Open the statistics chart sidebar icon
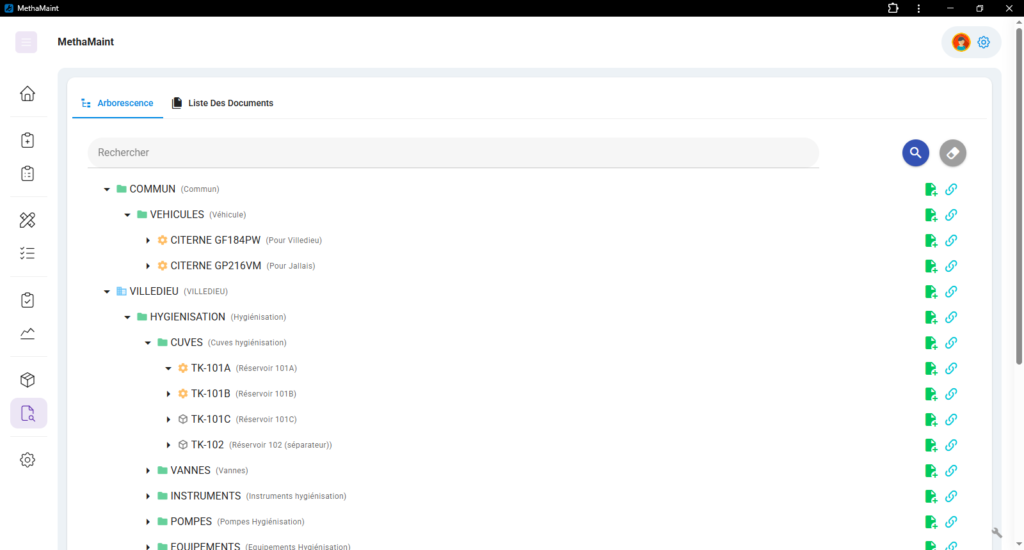This screenshot has height=550, width=1024. (27, 334)
